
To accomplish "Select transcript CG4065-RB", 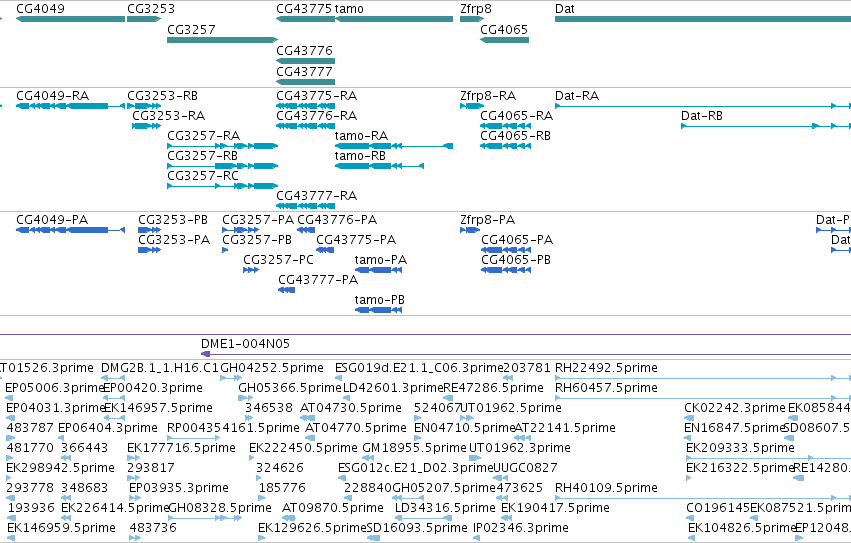I will (516, 136).
